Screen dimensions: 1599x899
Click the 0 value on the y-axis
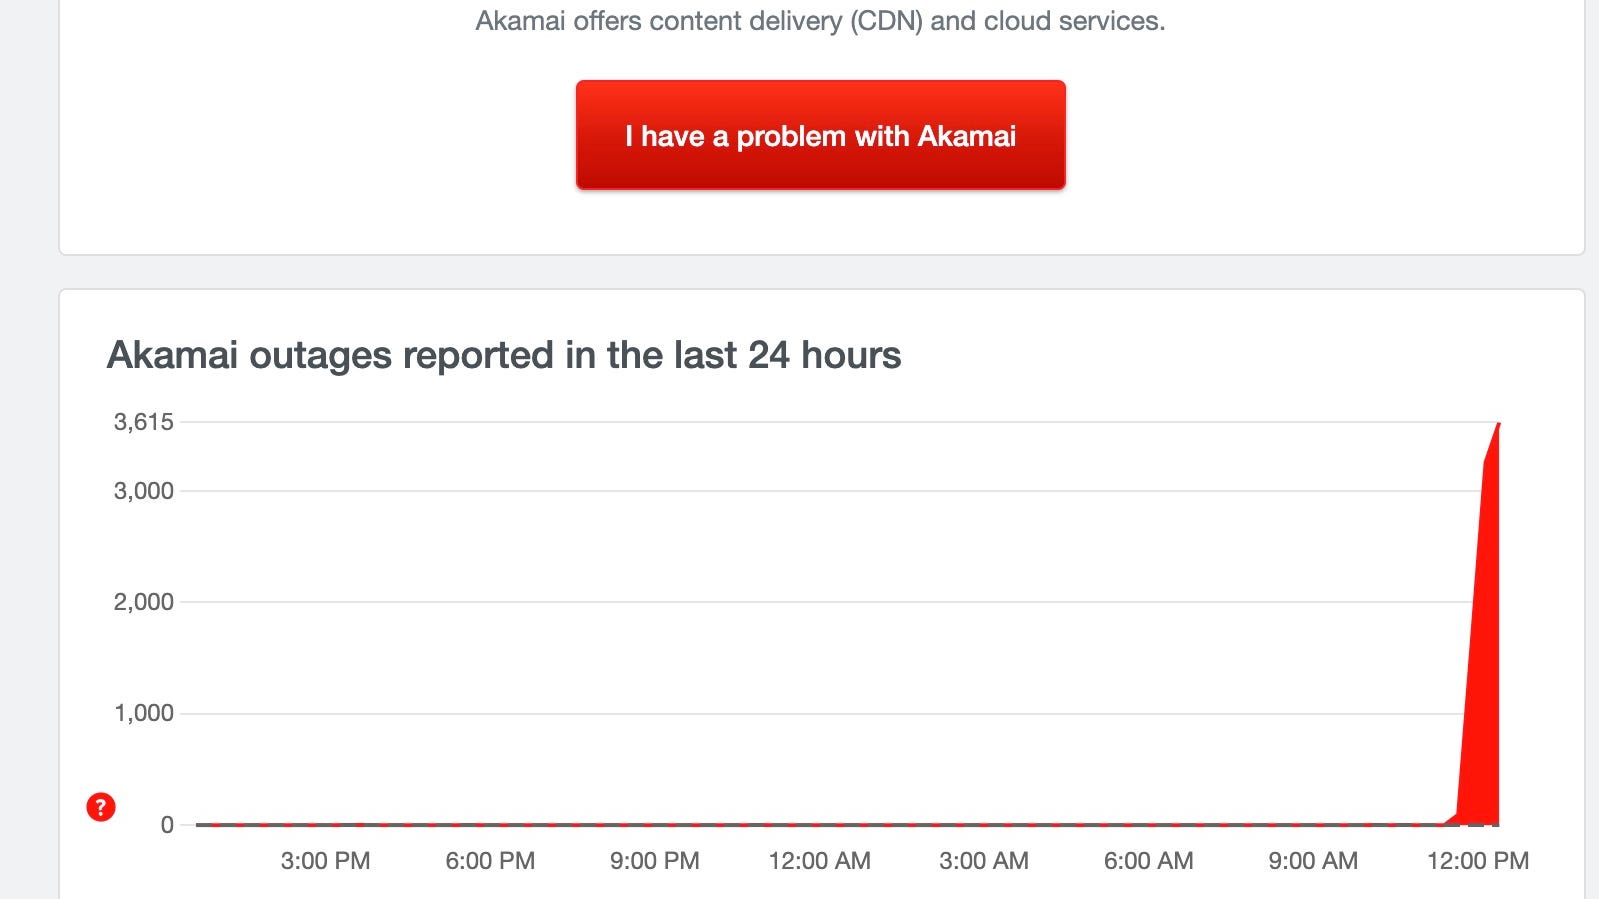[x=167, y=825]
